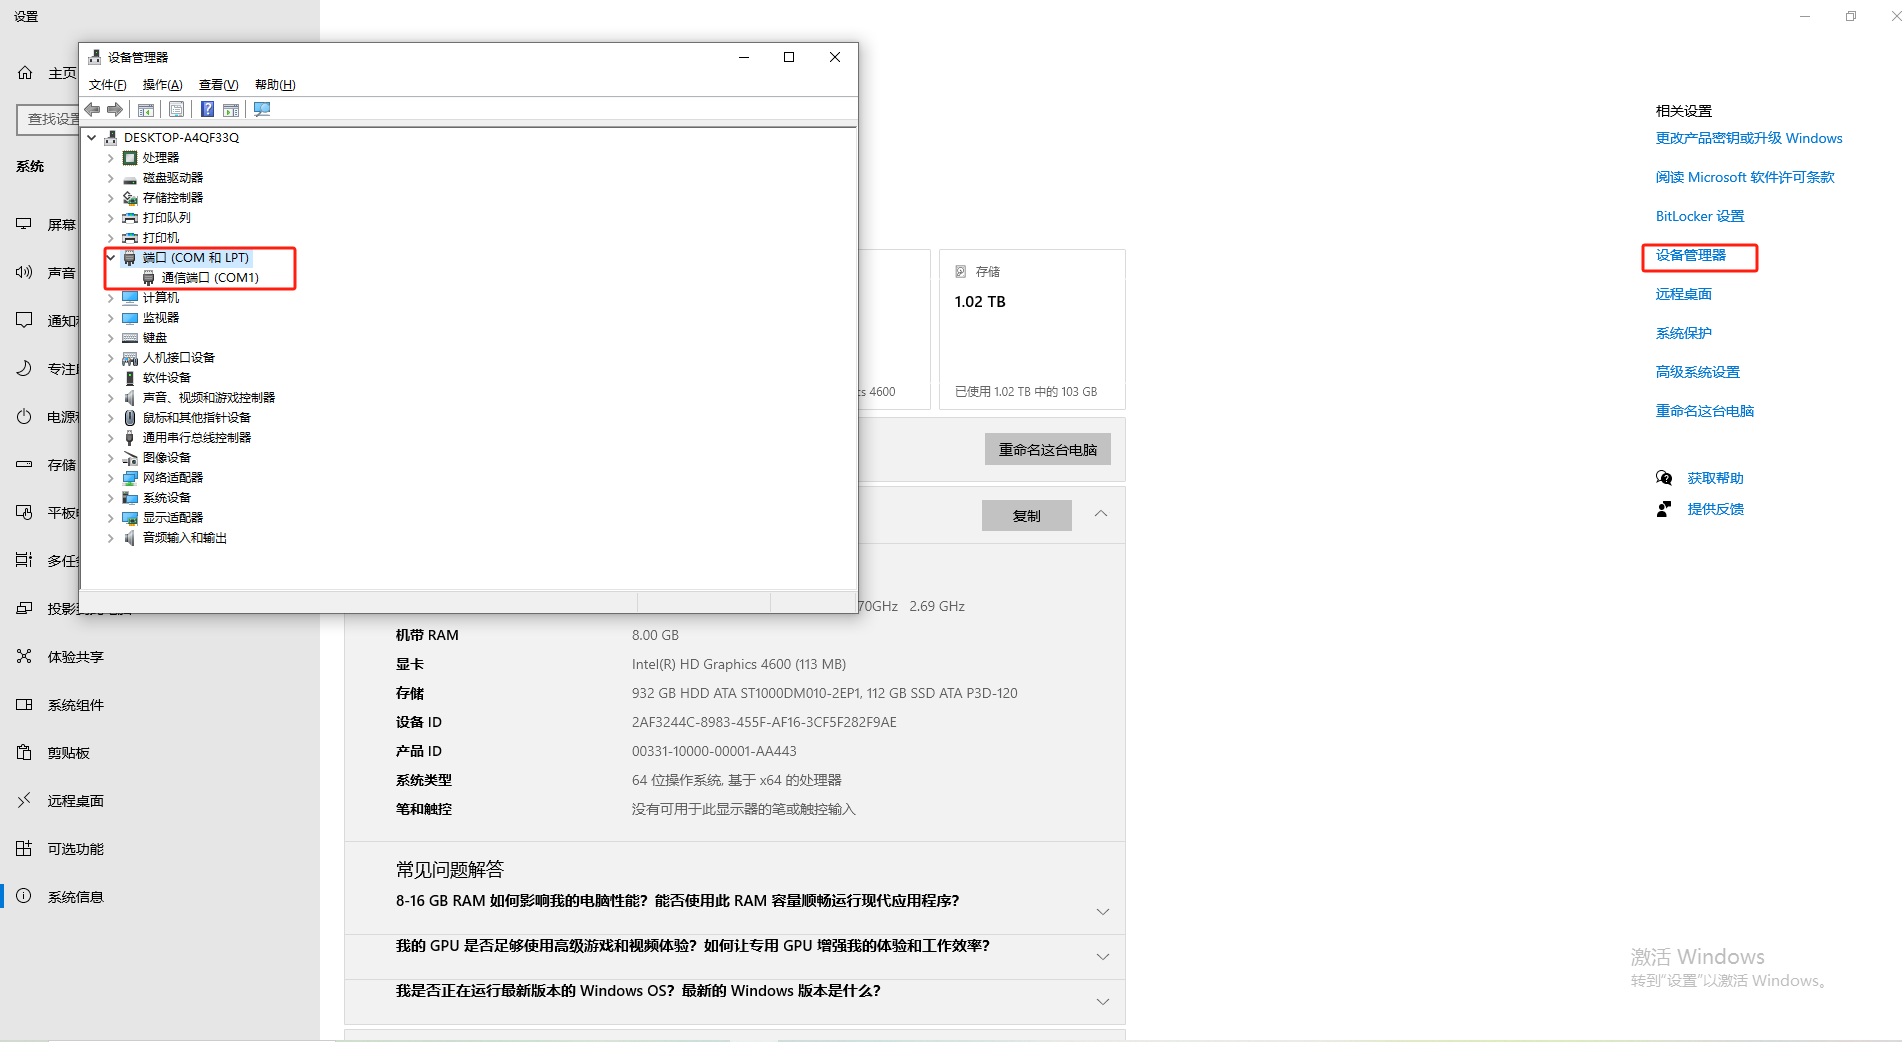The image size is (1902, 1042).
Task: Click the 重命名这台电脑 button
Action: tap(1047, 450)
